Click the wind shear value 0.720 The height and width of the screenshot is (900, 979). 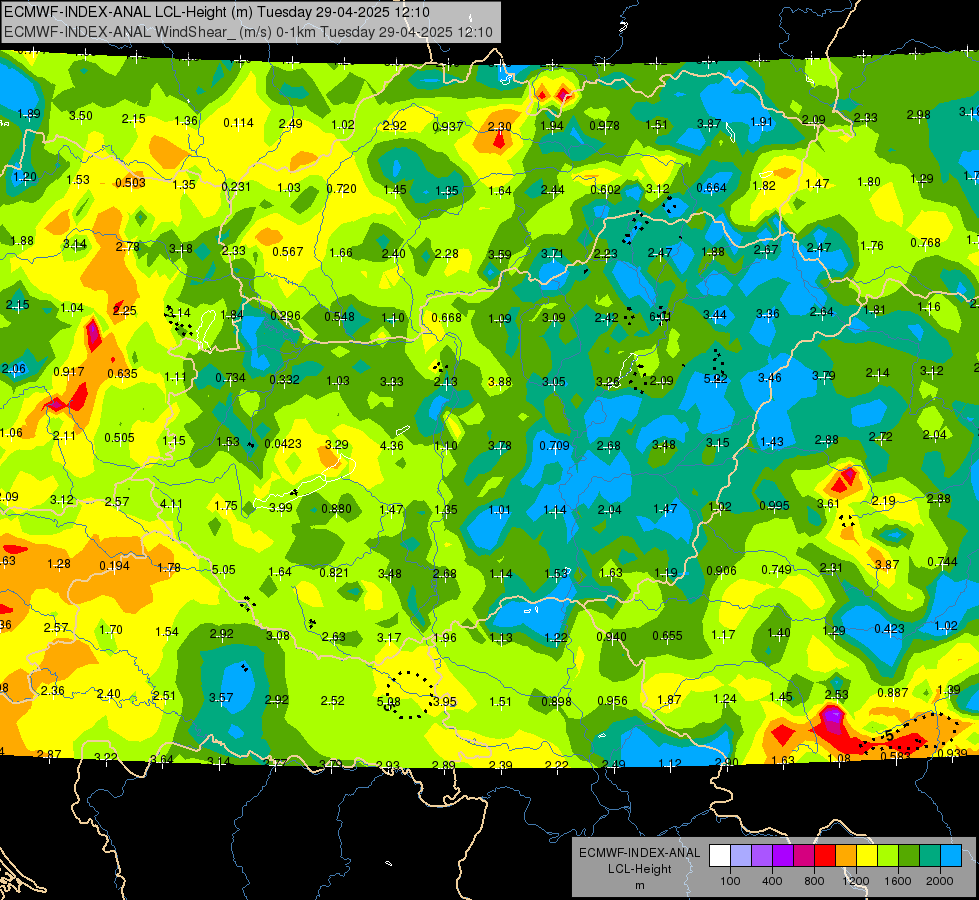pos(342,188)
